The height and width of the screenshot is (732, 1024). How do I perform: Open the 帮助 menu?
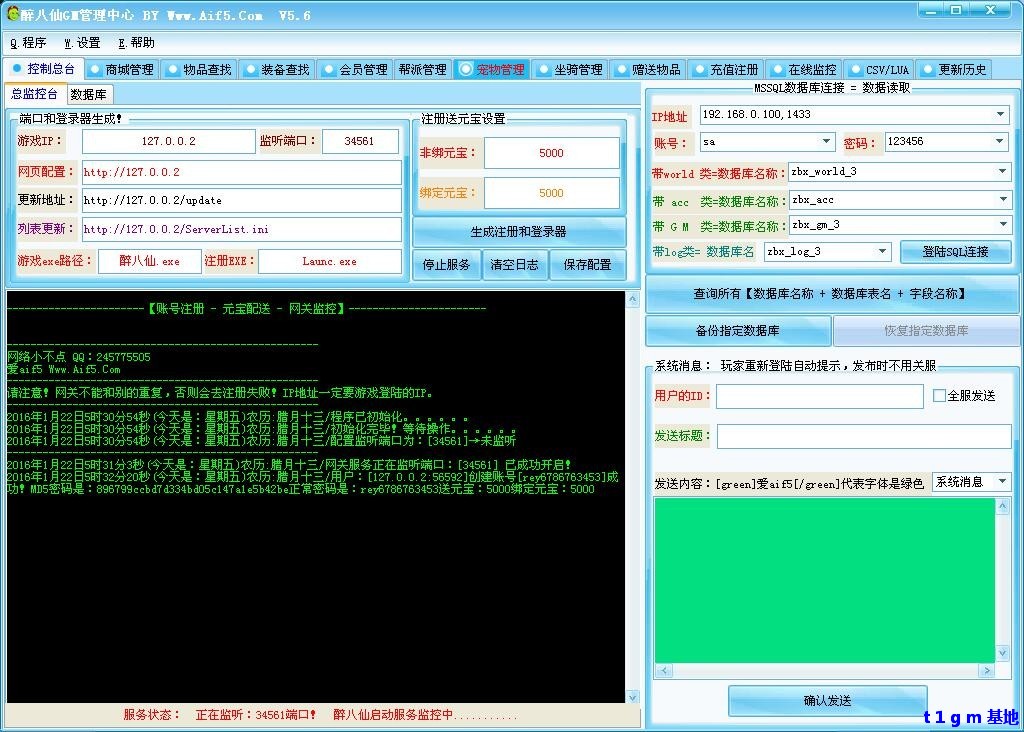pos(136,43)
